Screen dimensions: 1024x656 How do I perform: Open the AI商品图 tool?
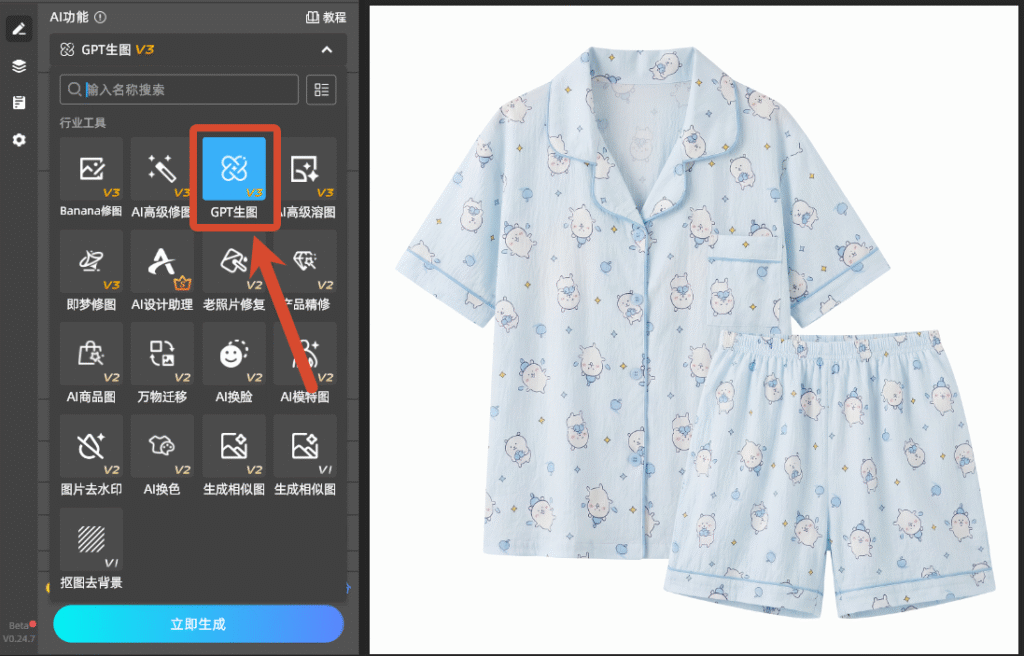91,363
